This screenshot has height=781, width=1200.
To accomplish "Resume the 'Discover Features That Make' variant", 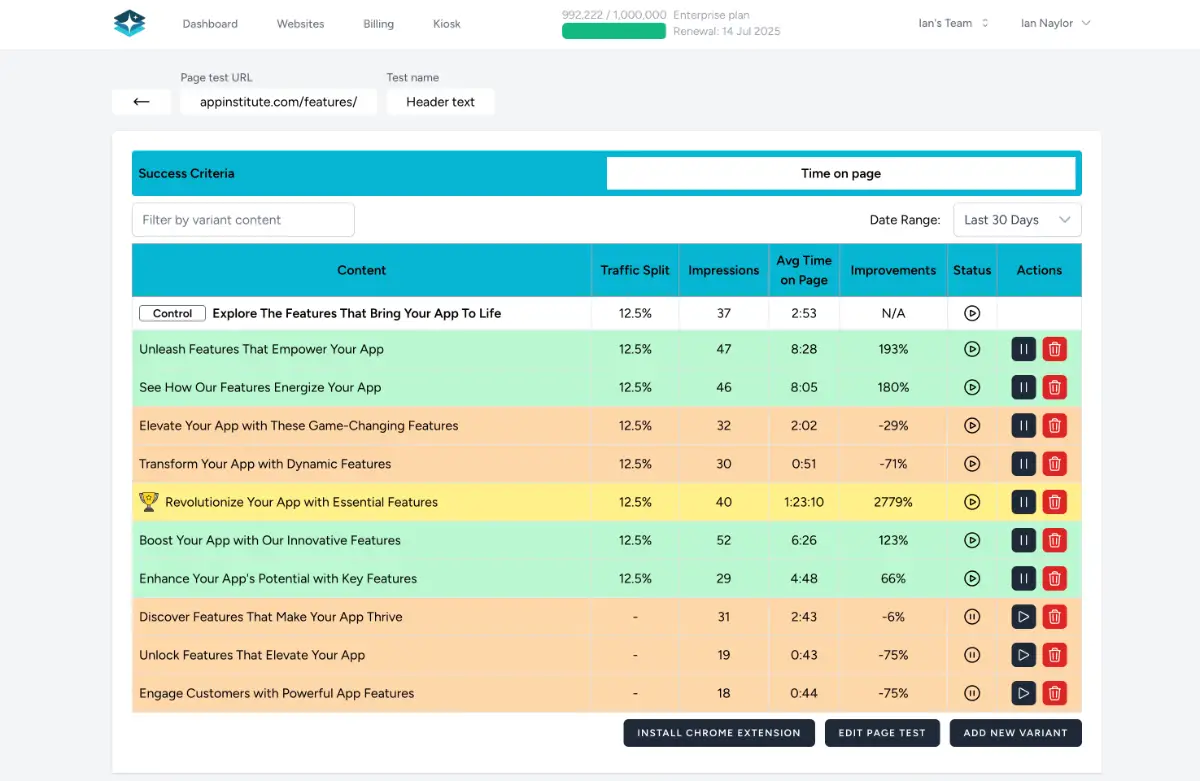I will (x=1023, y=617).
